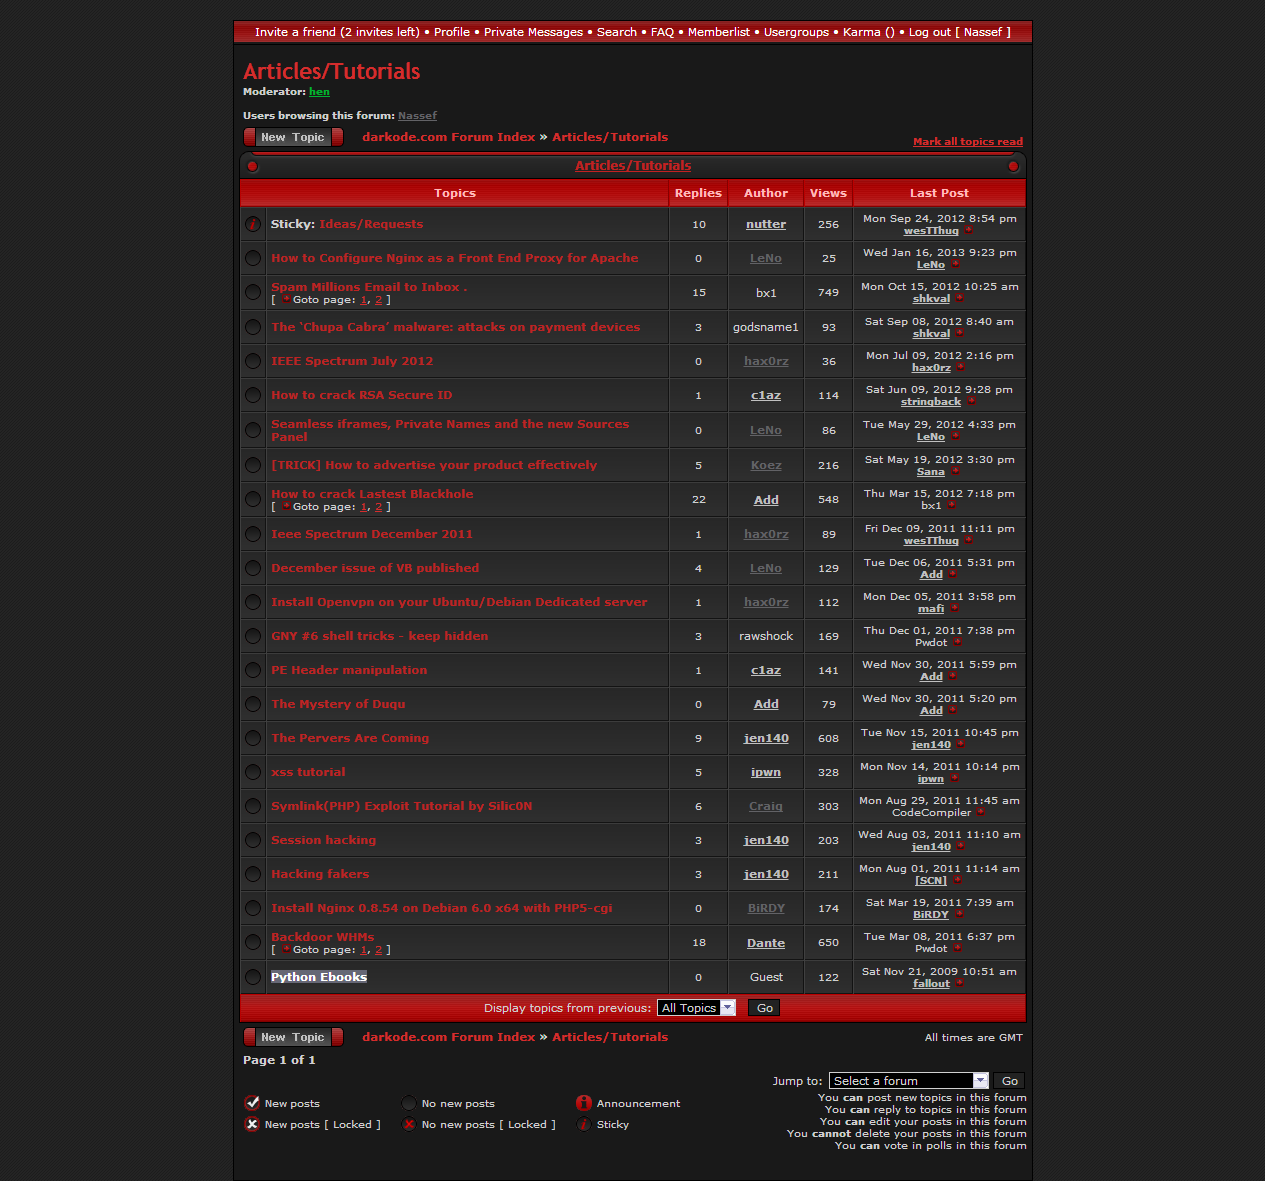Click view latest post icon in Python Ebooks row

(959, 984)
